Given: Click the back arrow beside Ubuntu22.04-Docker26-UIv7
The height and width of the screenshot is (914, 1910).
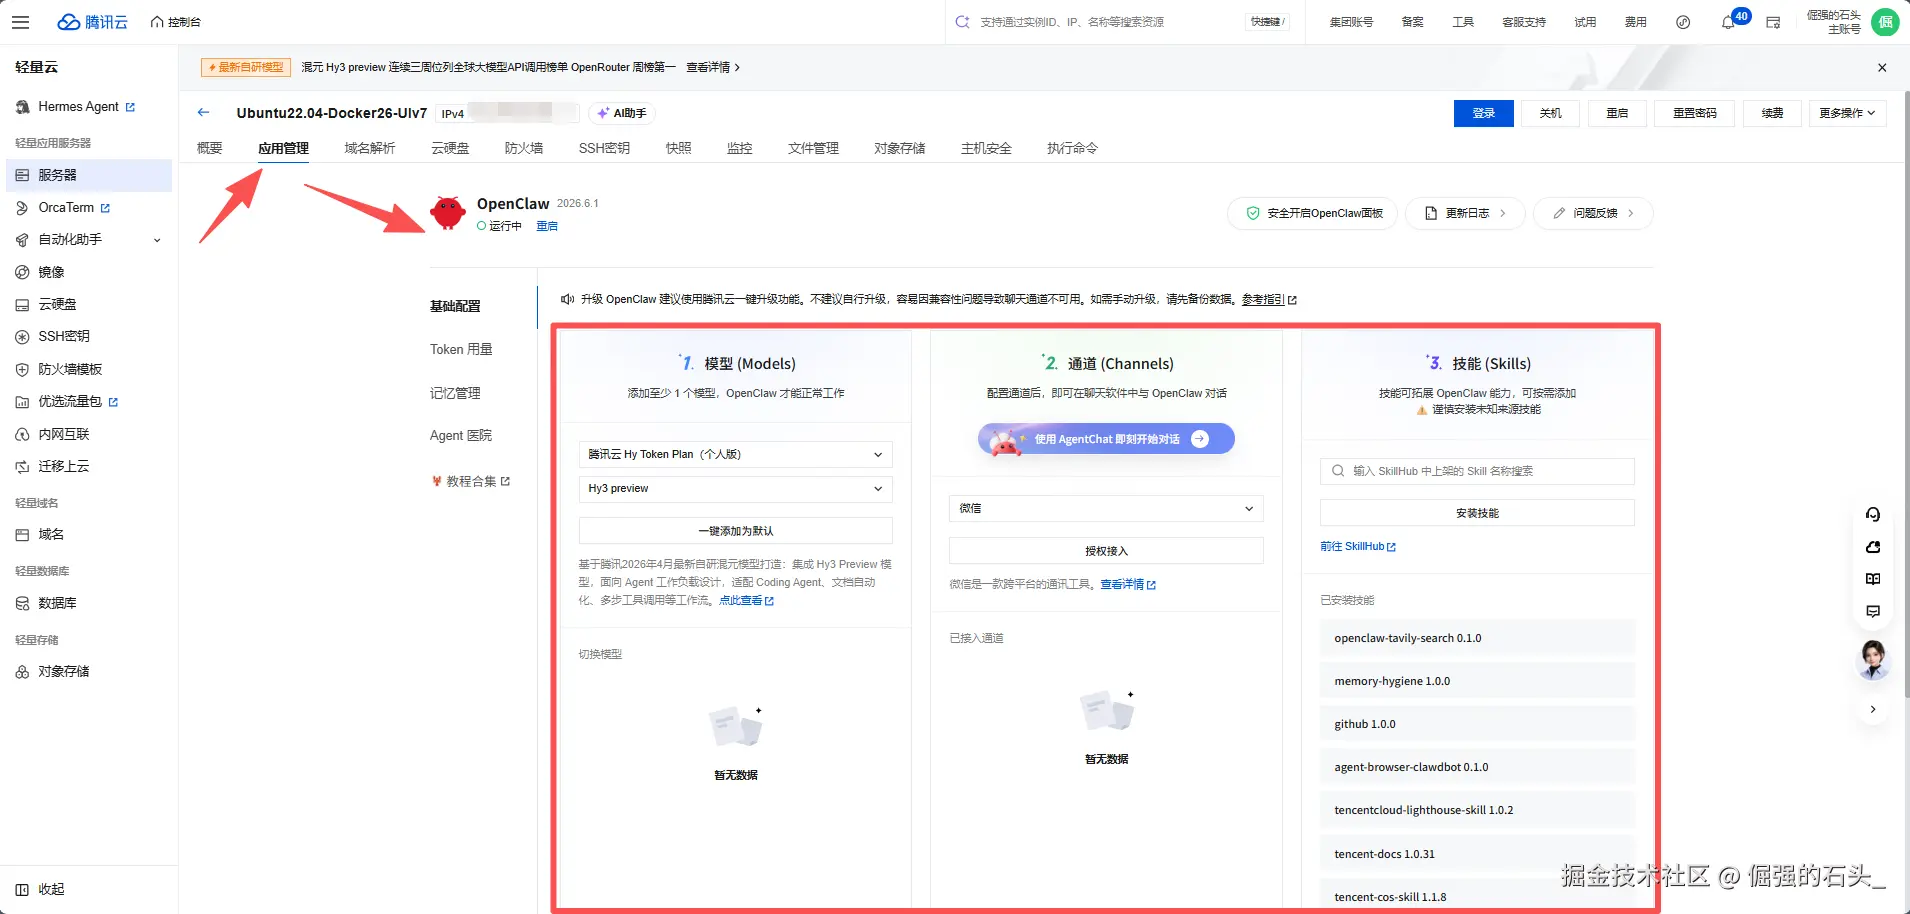Looking at the screenshot, I should (x=204, y=113).
